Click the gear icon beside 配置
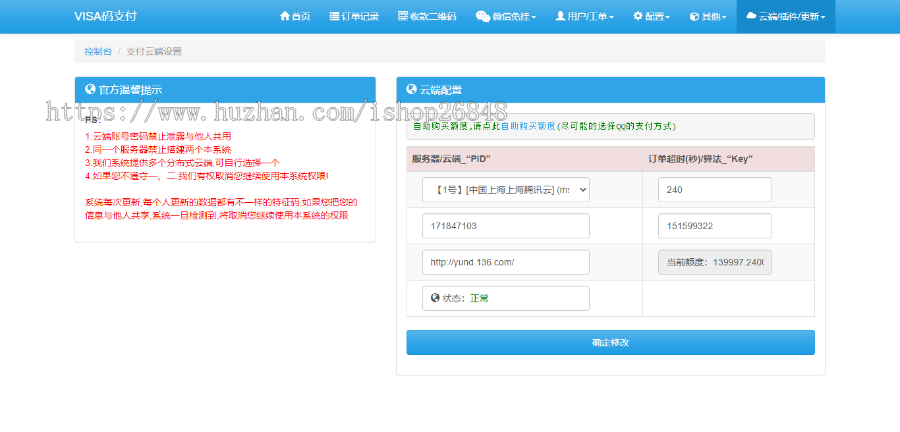 pyautogui.click(x=638, y=16)
